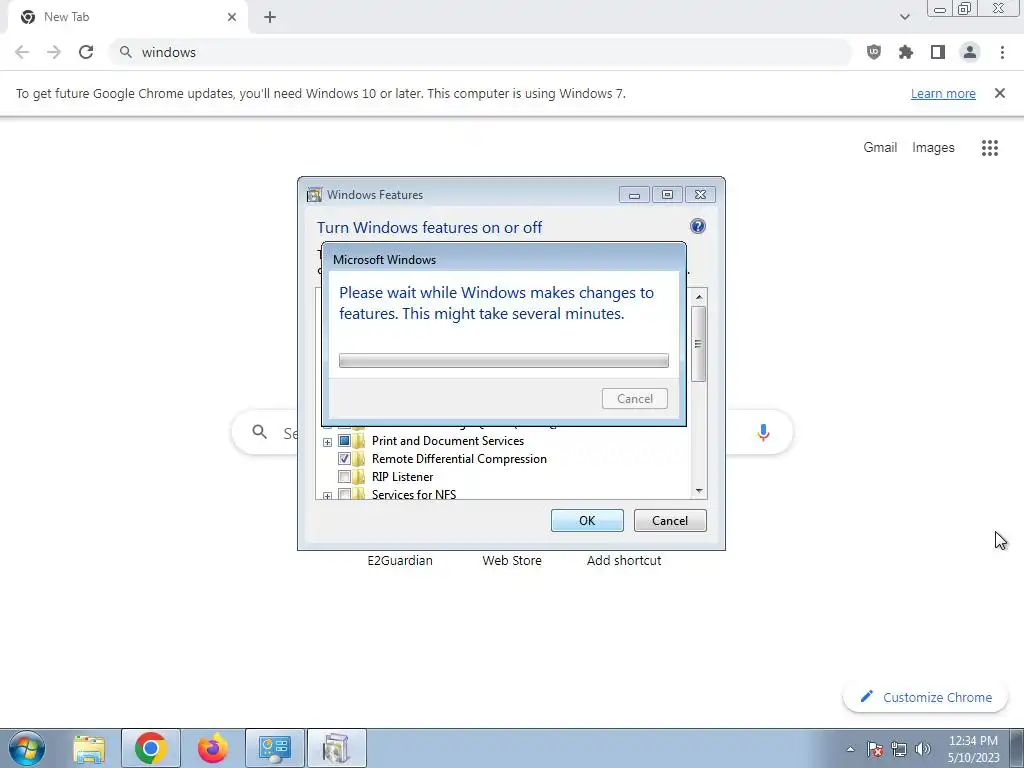Open the Images link

tap(933, 148)
